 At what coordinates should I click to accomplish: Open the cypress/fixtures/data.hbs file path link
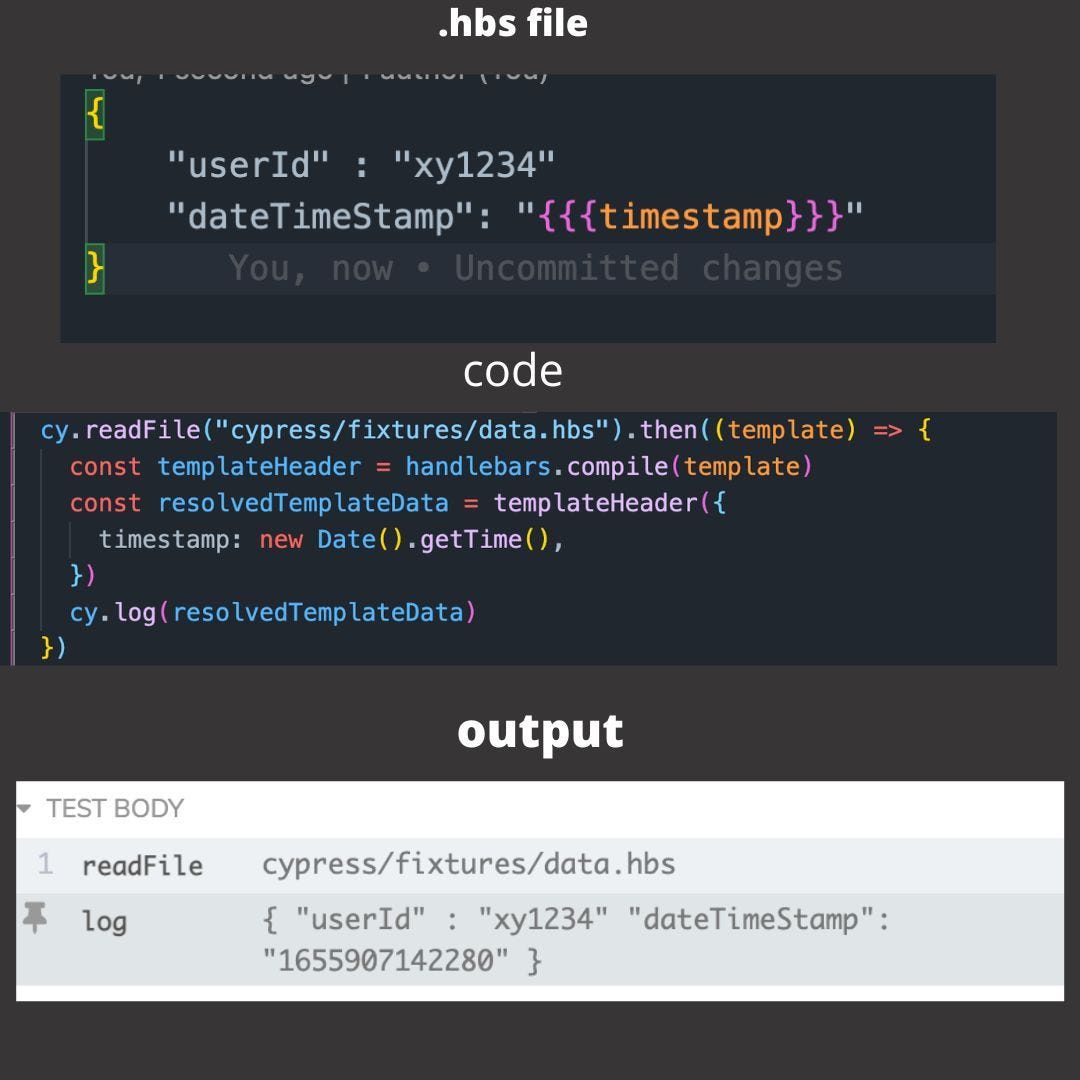[468, 865]
